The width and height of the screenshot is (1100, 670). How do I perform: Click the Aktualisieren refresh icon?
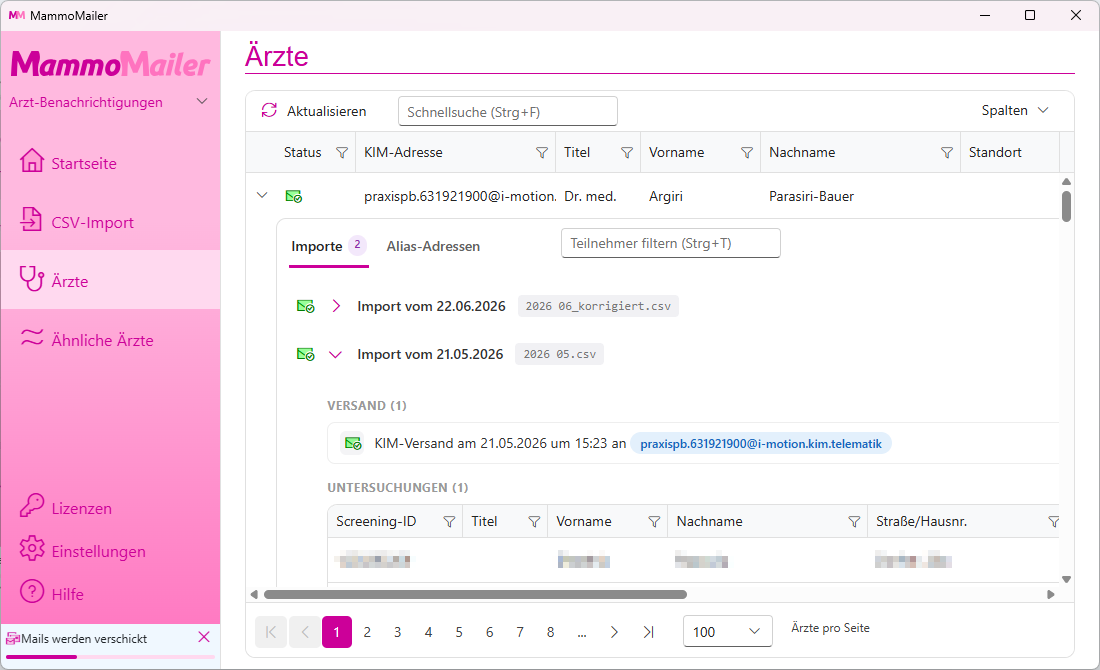tap(269, 110)
